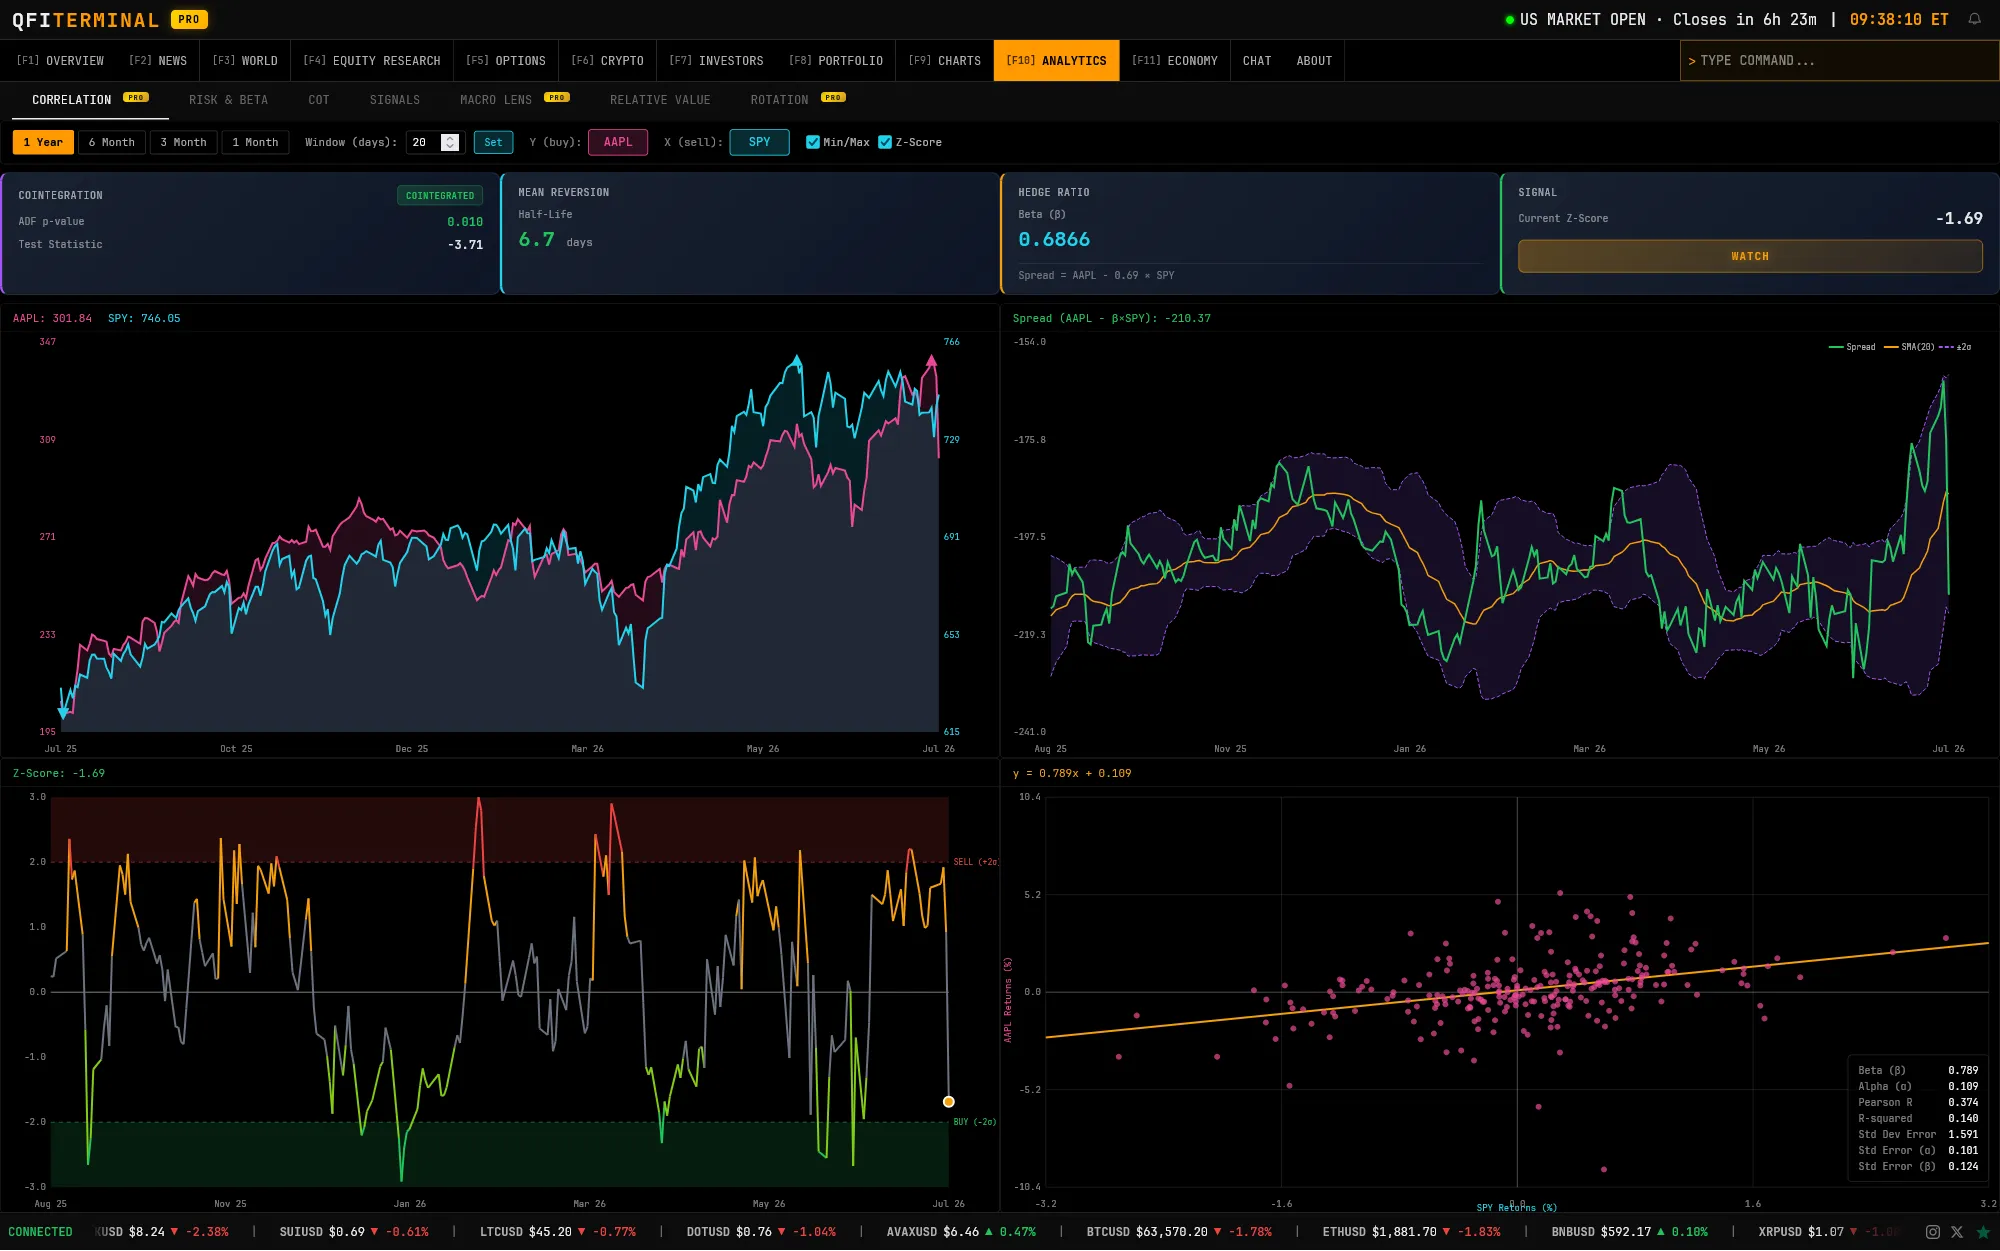Click the CONNECTED status indicator
Viewport: 2000px width, 1251px height.
(x=40, y=1232)
